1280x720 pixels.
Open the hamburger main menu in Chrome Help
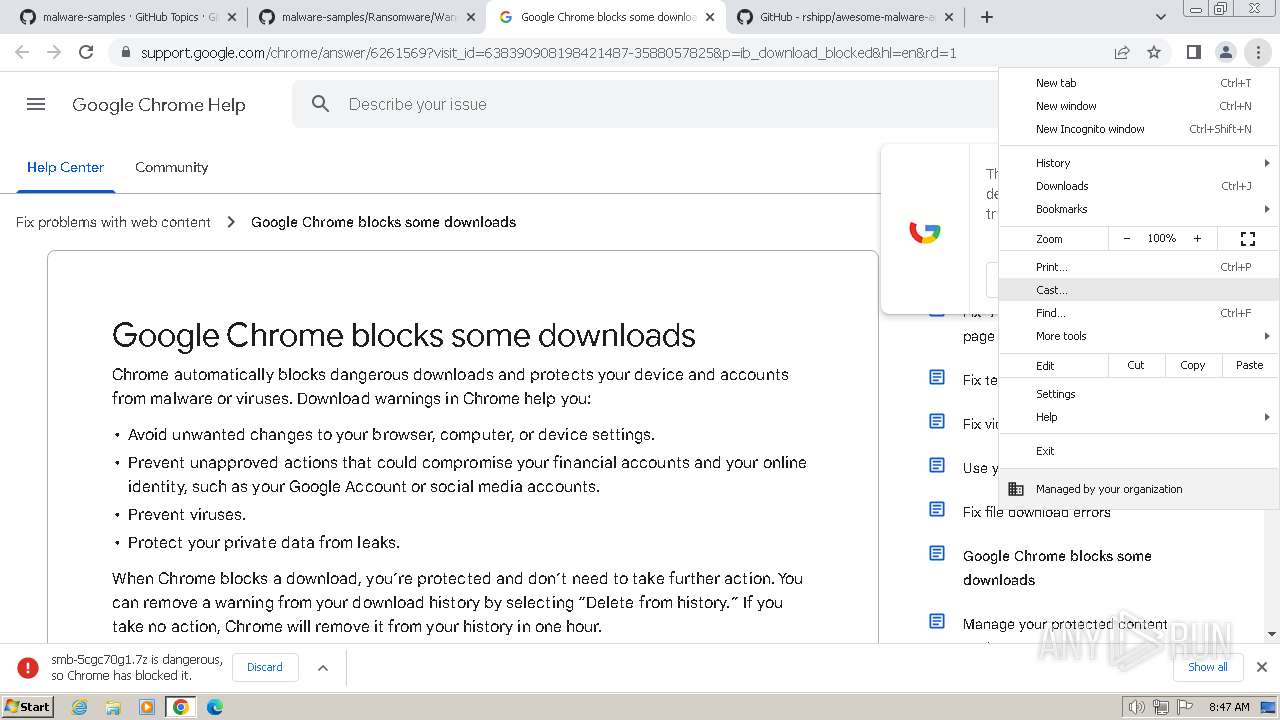tap(36, 104)
